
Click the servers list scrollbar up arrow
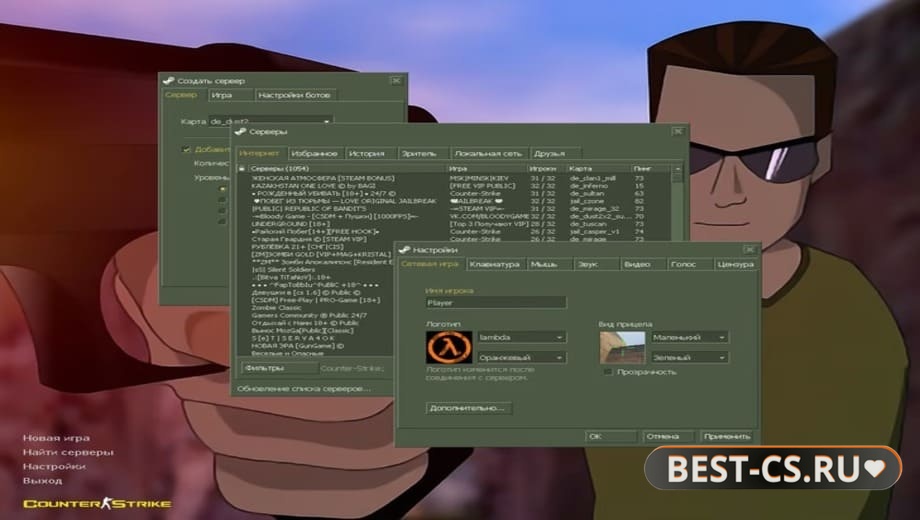point(678,169)
